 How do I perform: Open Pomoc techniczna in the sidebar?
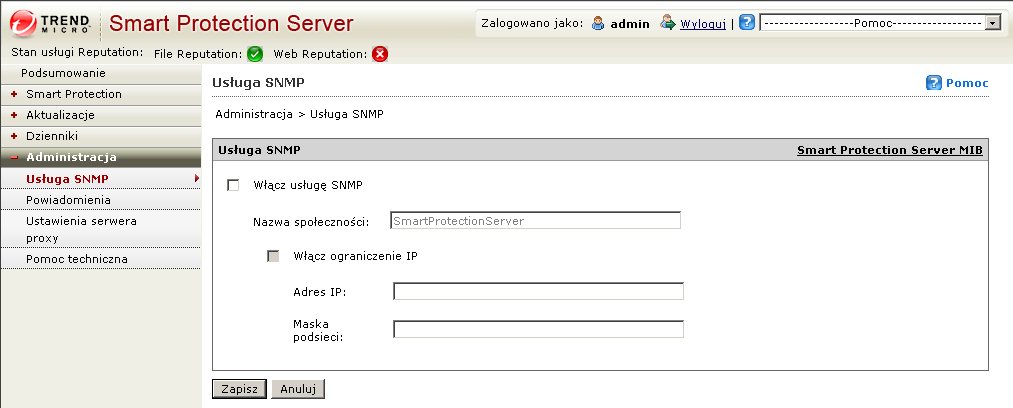77,260
